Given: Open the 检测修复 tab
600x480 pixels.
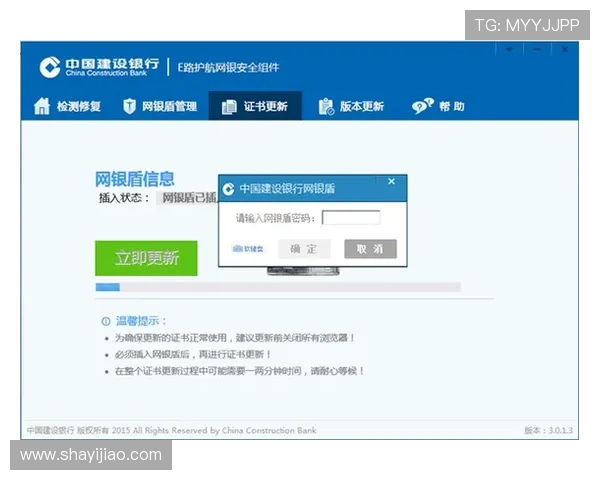Looking at the screenshot, I should click(x=68, y=106).
